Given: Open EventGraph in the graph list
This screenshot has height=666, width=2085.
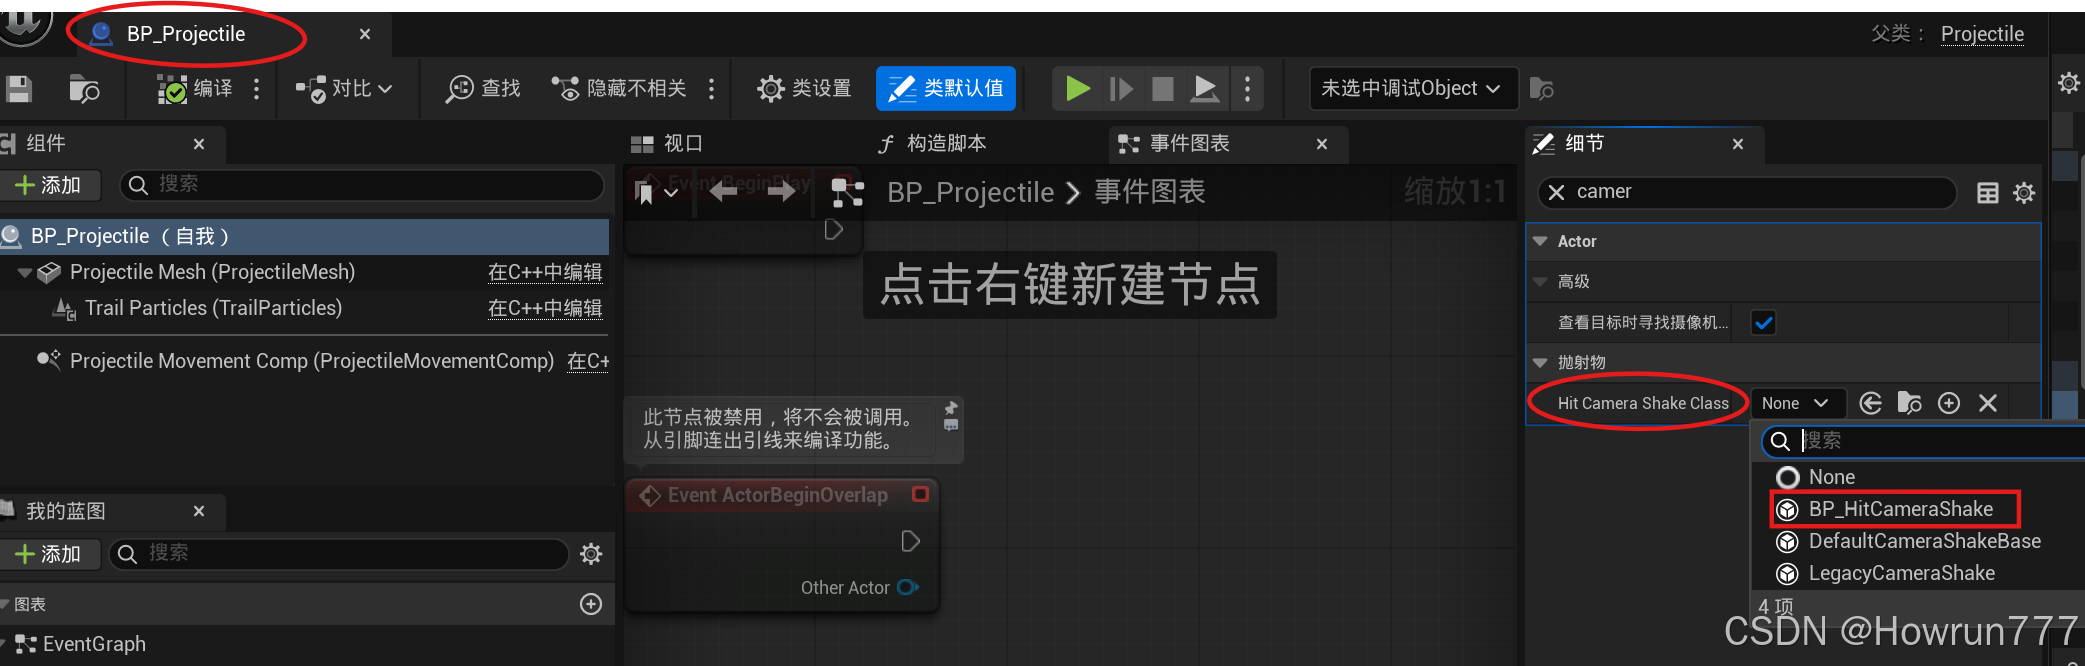Looking at the screenshot, I should tap(94, 644).
